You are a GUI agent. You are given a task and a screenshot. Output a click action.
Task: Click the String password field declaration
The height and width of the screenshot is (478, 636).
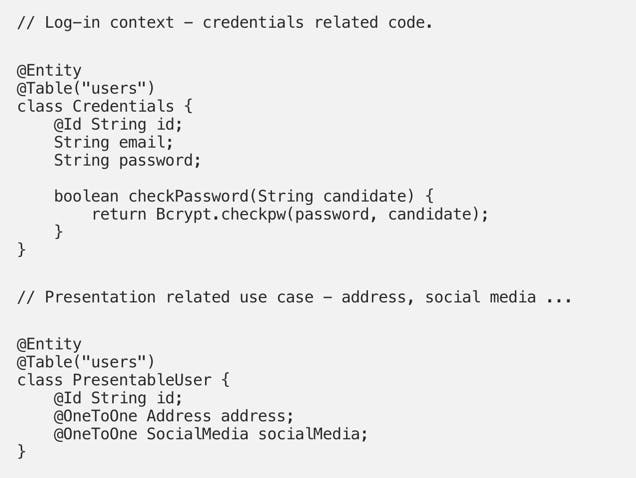pyautogui.click(x=127, y=161)
